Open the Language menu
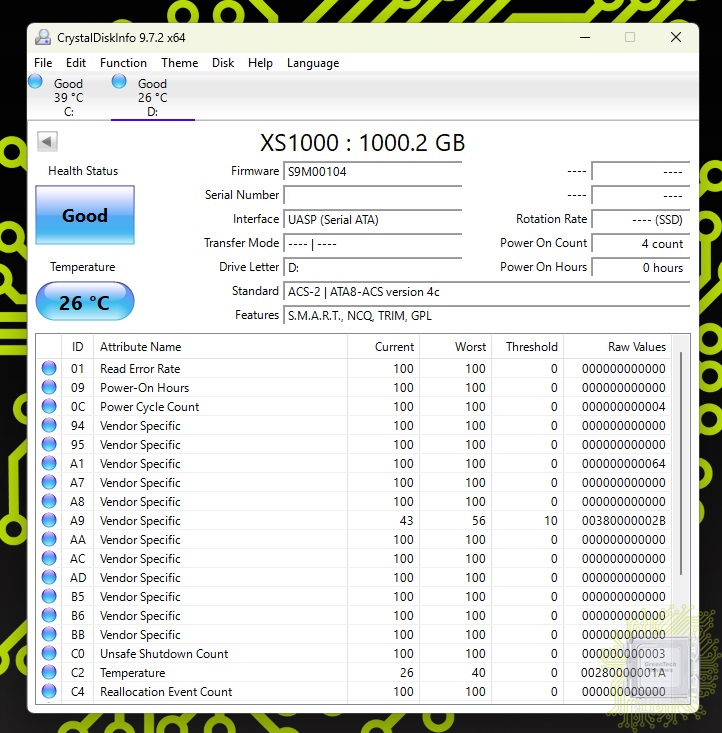 click(313, 63)
